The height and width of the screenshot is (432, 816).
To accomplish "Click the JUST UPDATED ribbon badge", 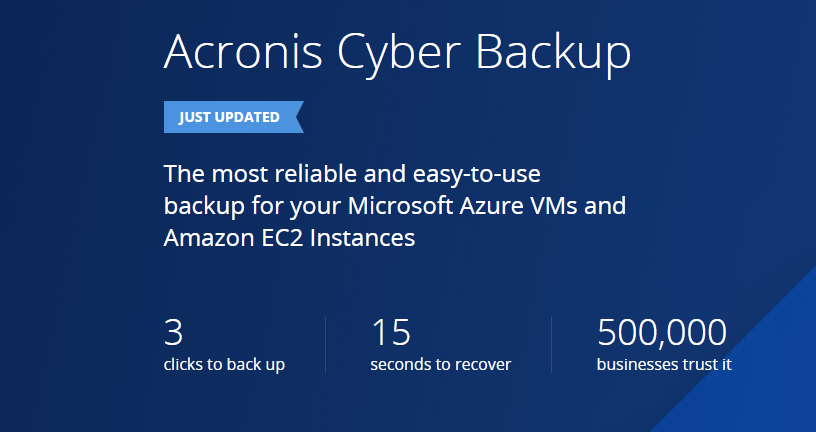I will click(229, 117).
